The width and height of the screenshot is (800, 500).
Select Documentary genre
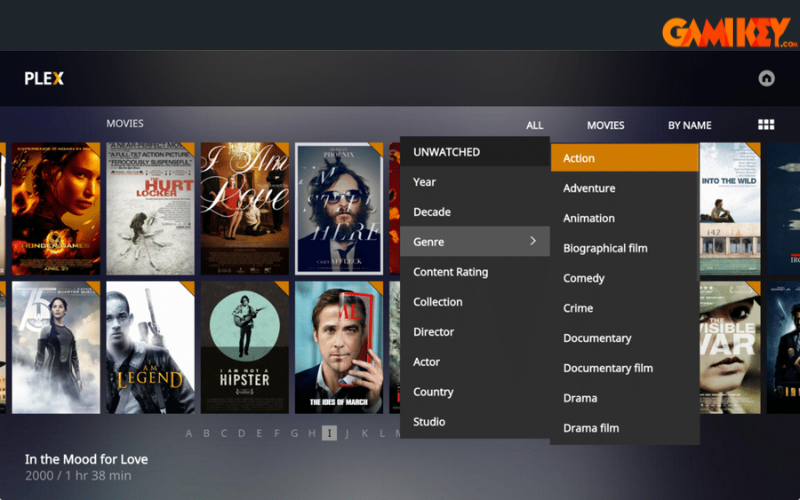point(624,338)
